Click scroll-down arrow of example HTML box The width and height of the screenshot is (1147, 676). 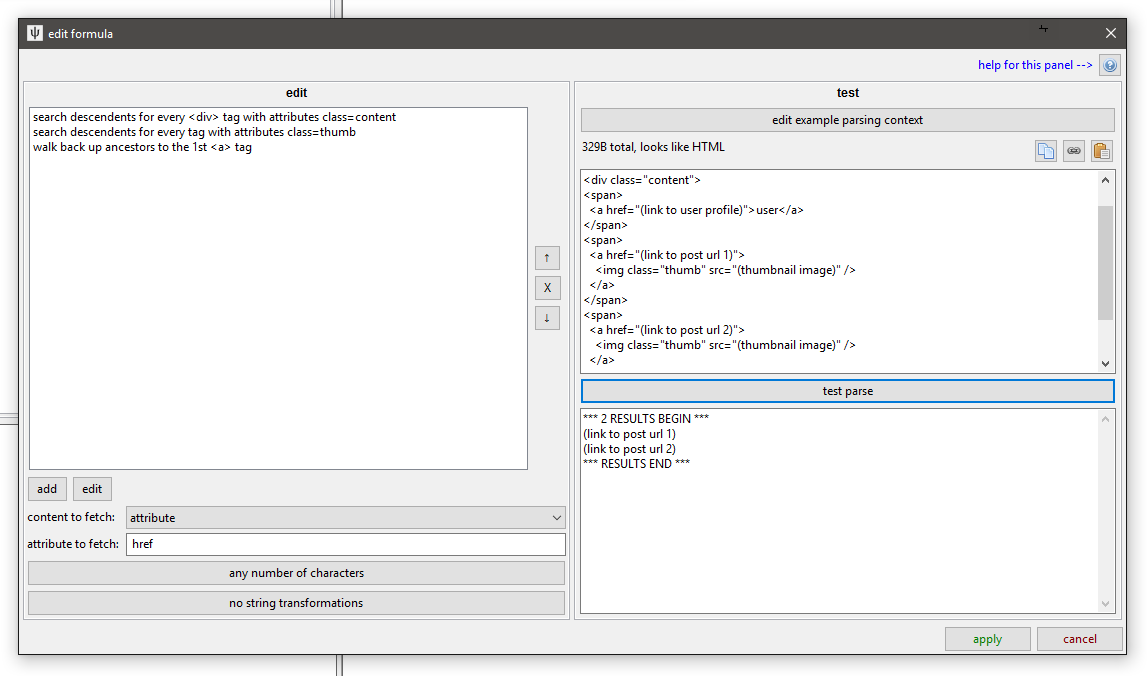click(1105, 364)
